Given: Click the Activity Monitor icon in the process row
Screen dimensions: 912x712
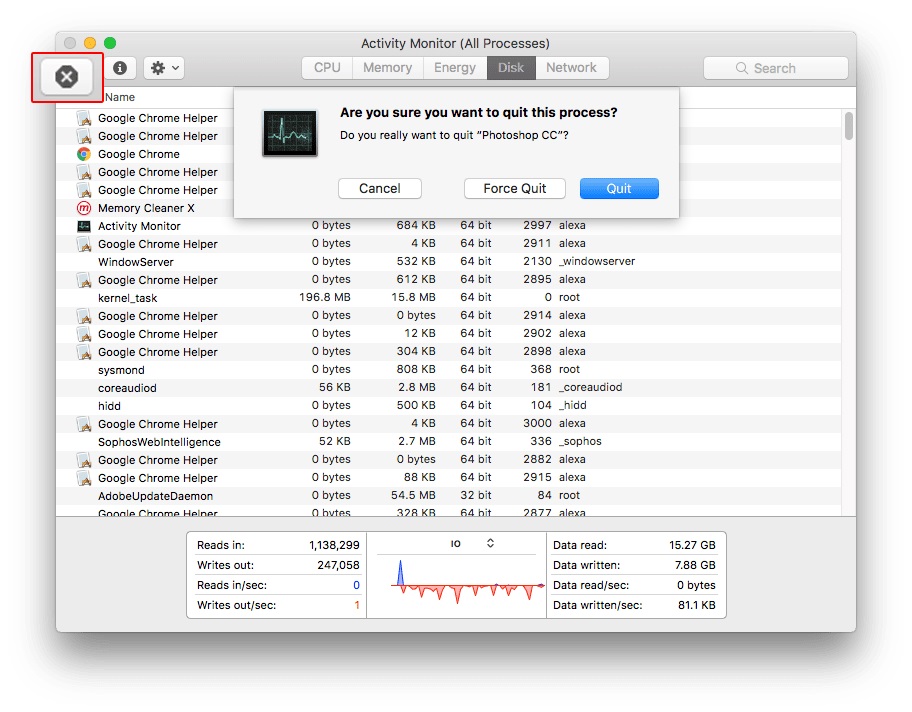Looking at the screenshot, I should coord(84,226).
